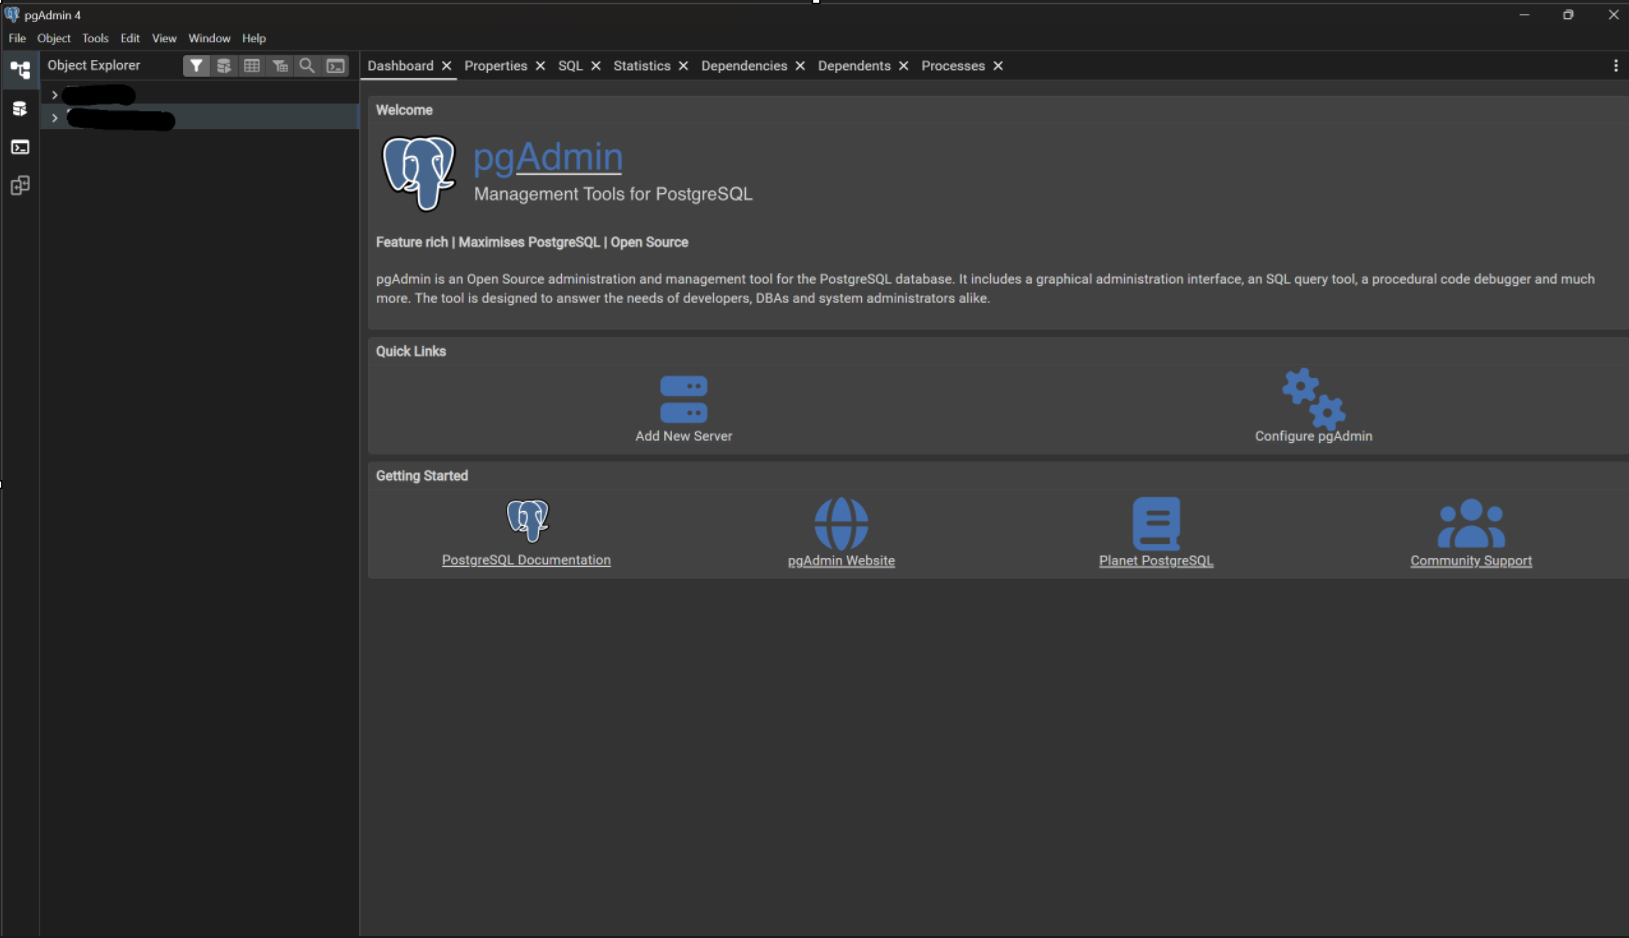Click the Object Explorer filter funnel icon

[196, 66]
